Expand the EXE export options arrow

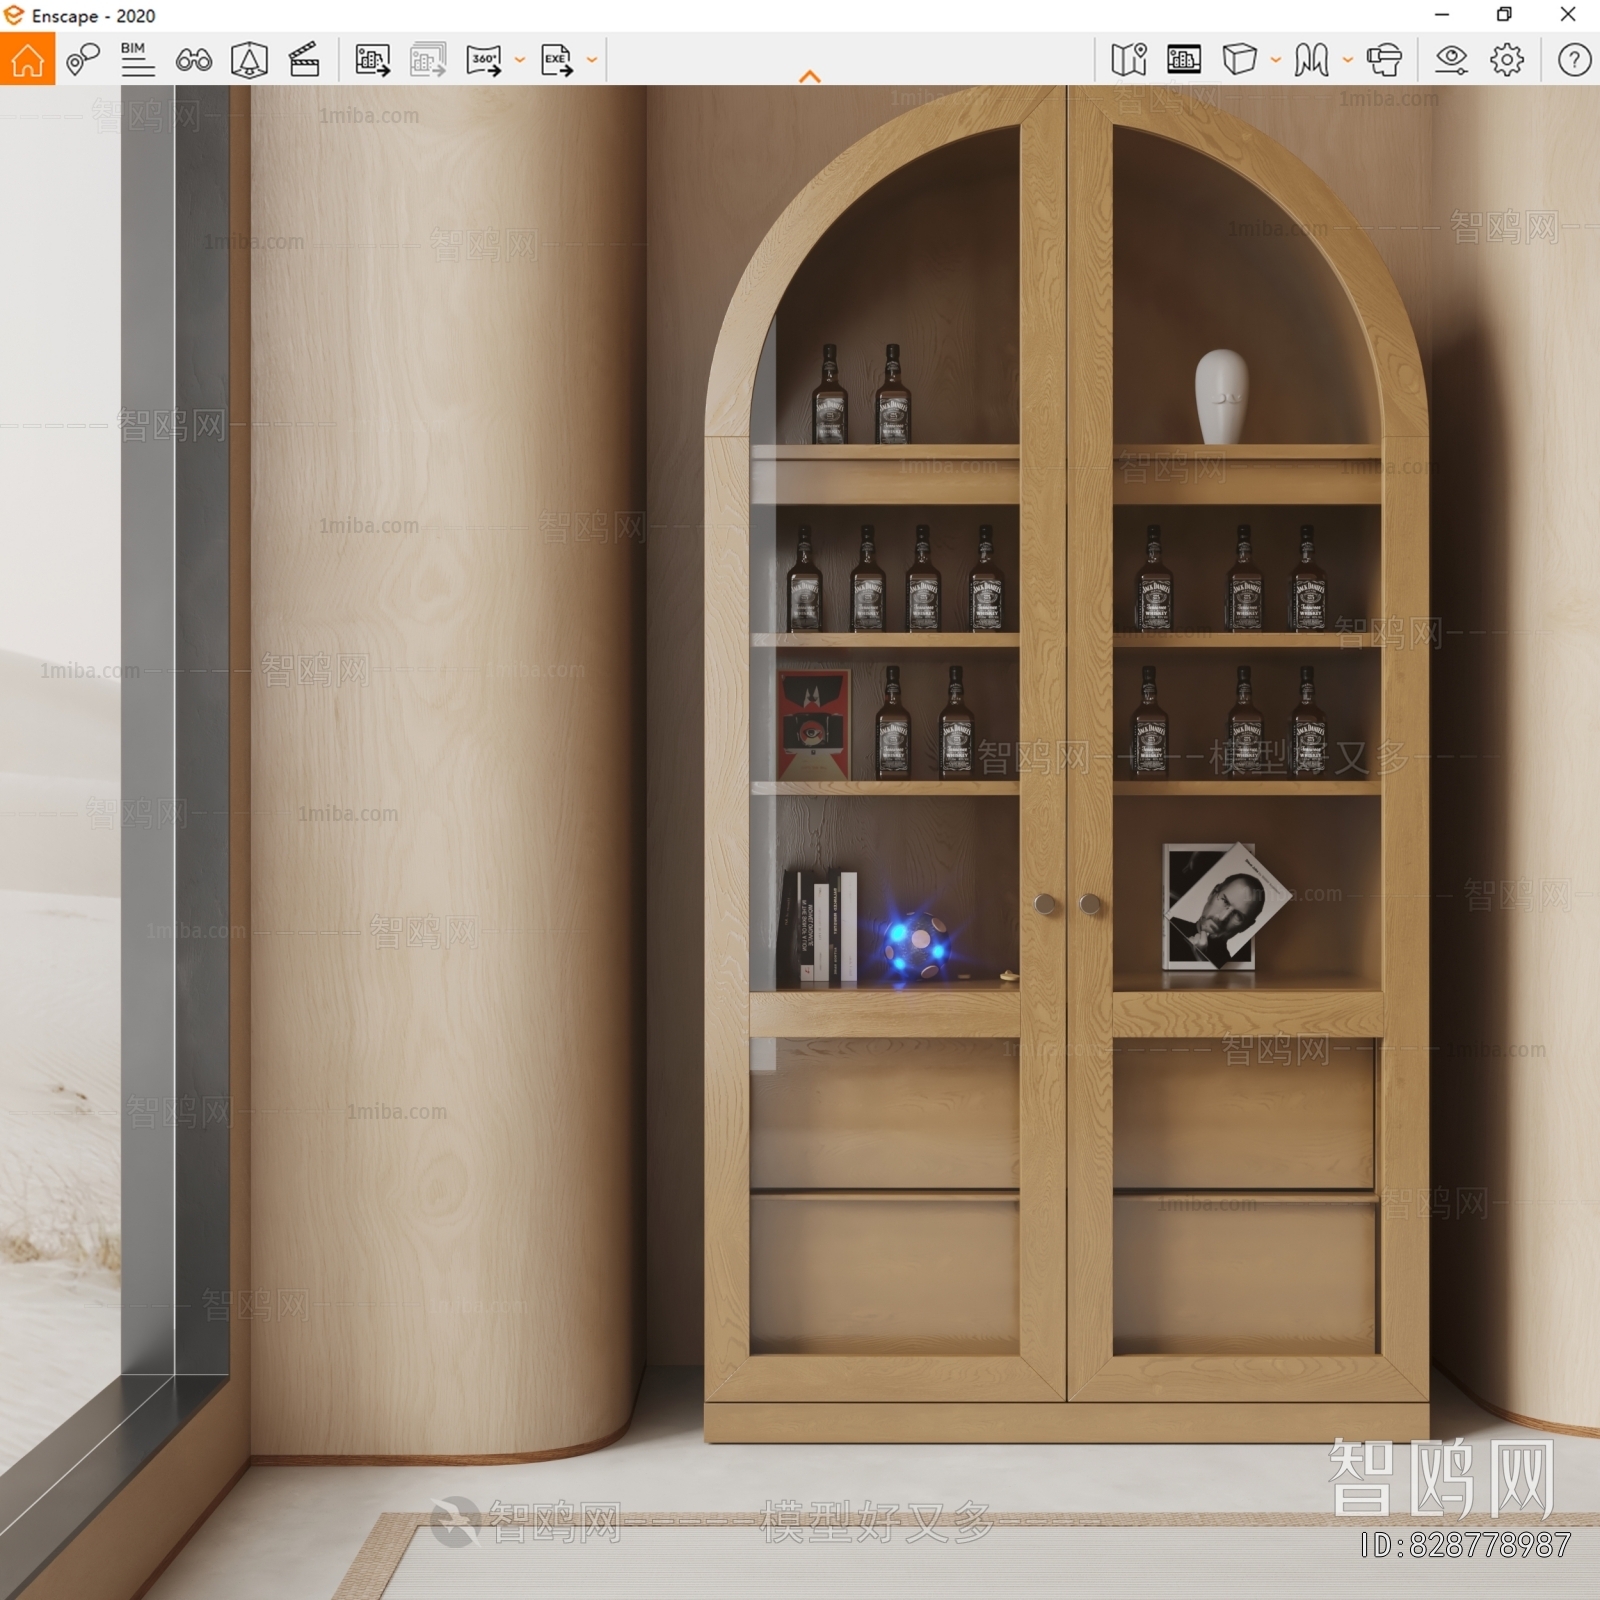point(592,60)
